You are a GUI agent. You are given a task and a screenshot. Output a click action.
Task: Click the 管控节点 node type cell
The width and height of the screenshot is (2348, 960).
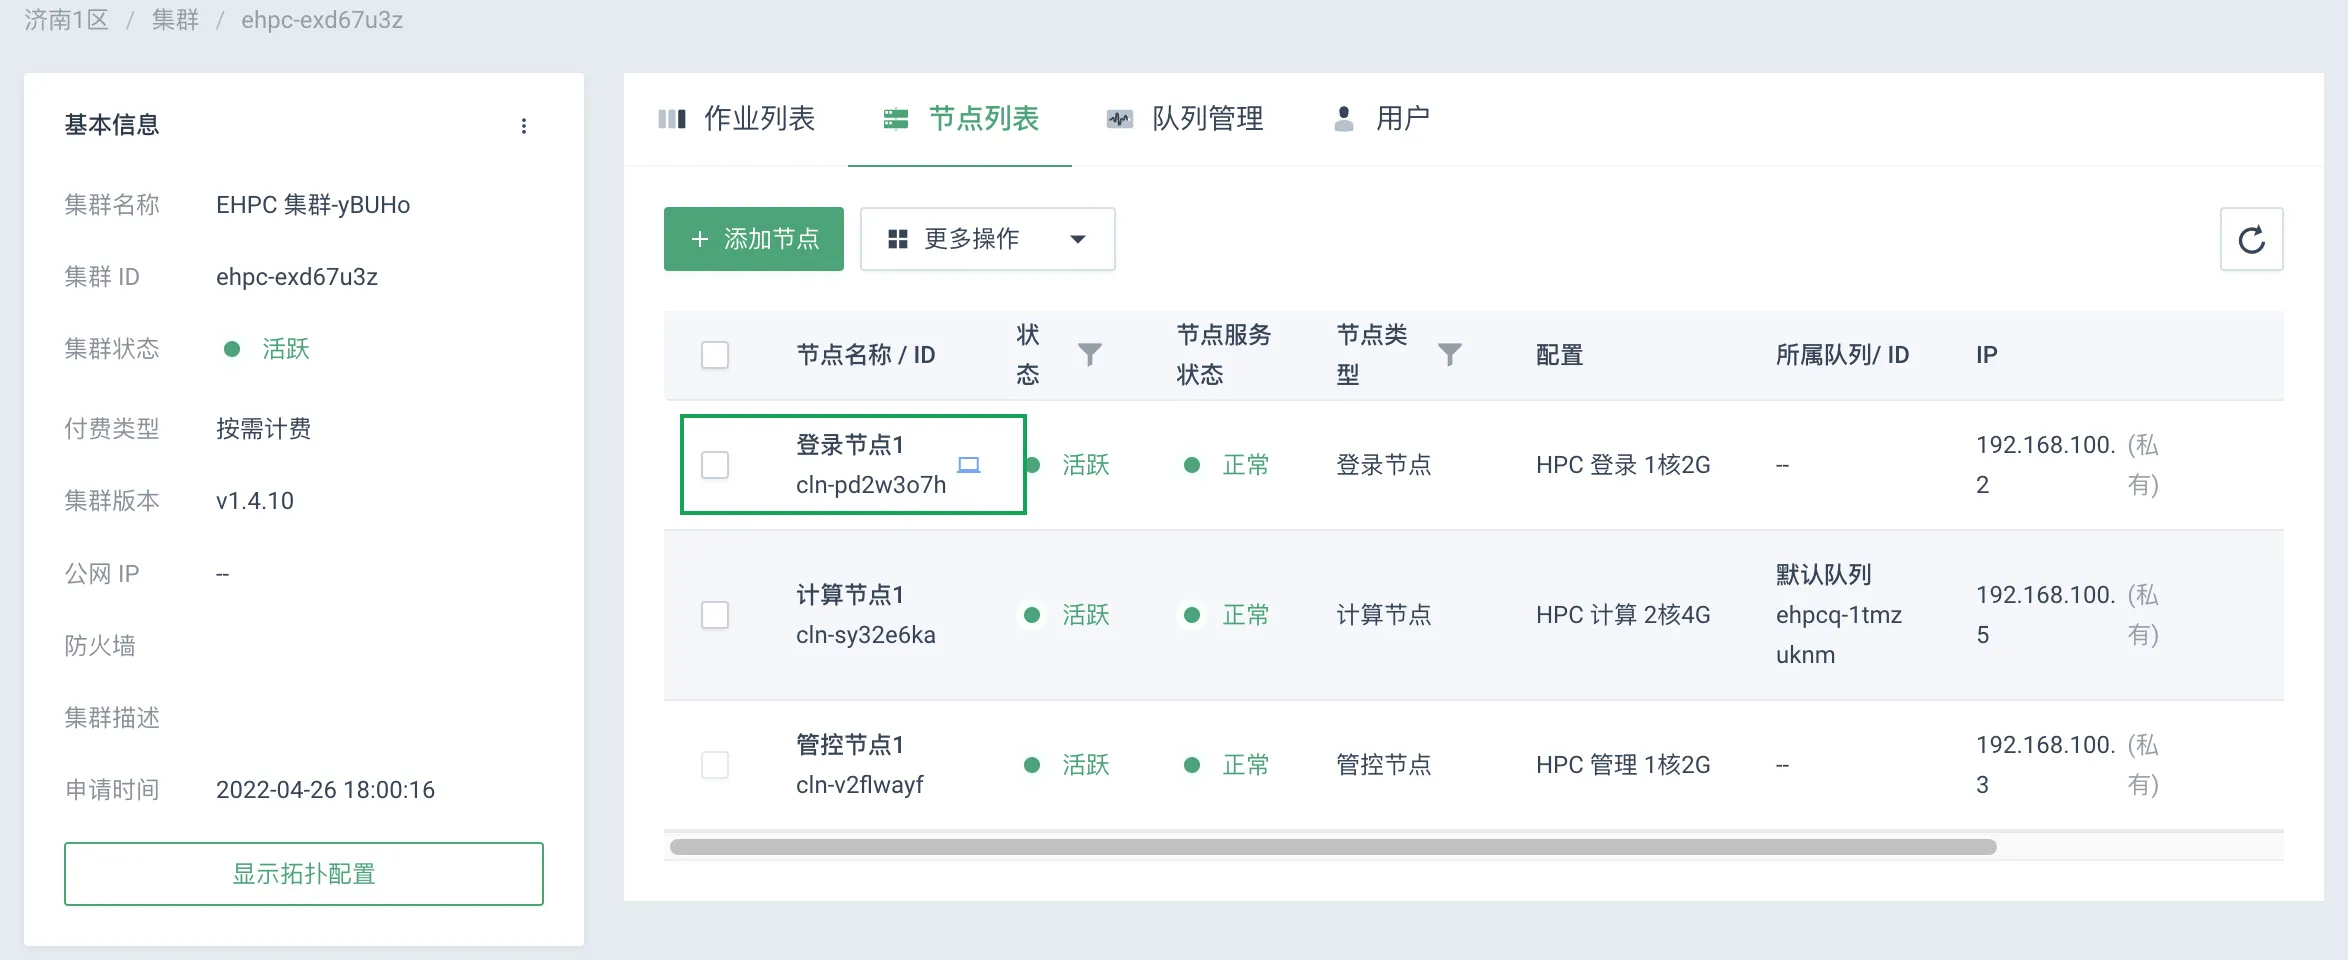point(1384,765)
